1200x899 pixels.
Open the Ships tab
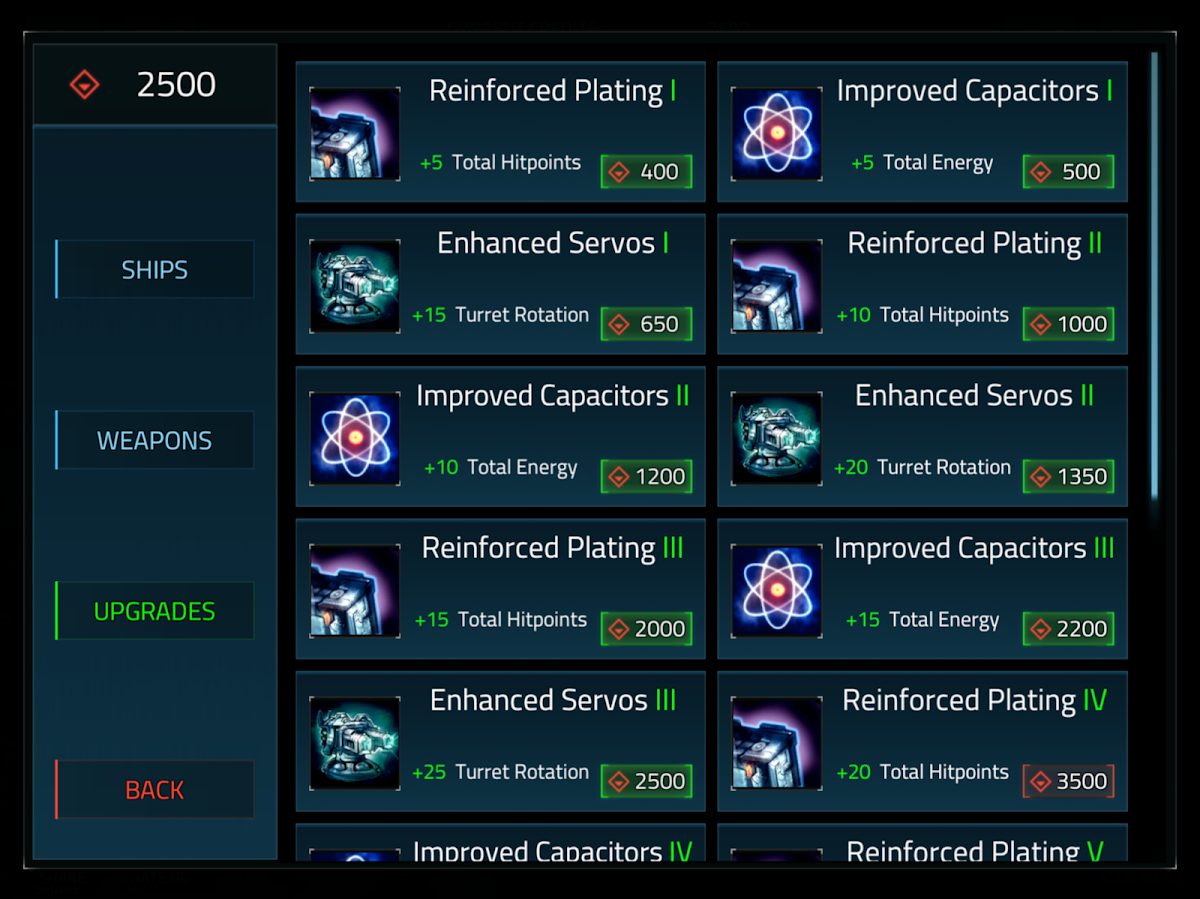(x=155, y=270)
